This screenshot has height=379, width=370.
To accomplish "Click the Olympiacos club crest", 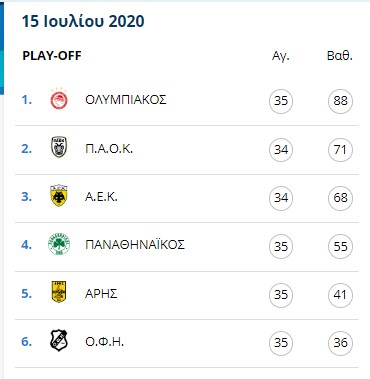I will coord(59,99).
